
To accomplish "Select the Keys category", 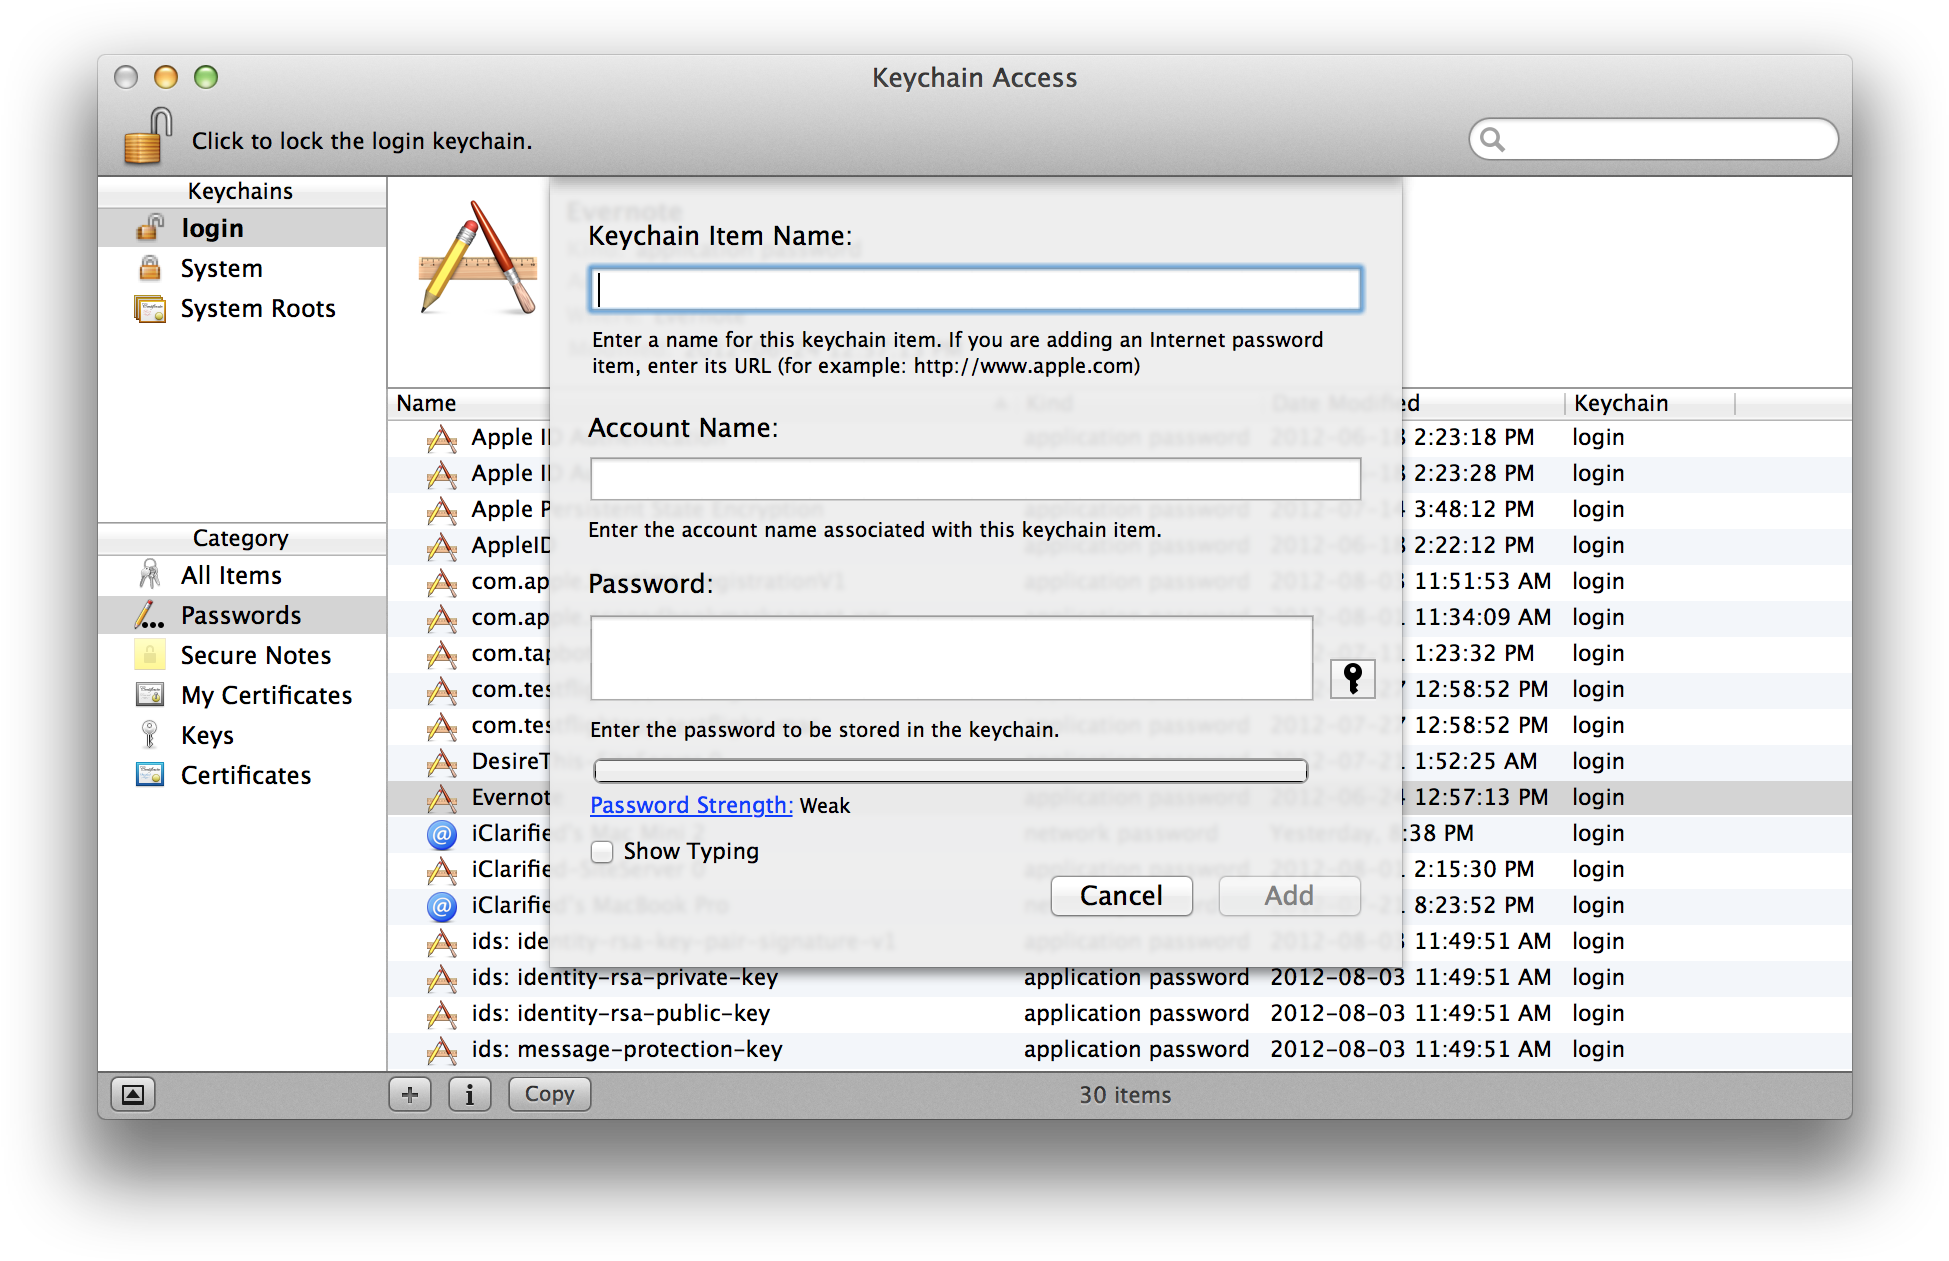I will pyautogui.click(x=207, y=736).
